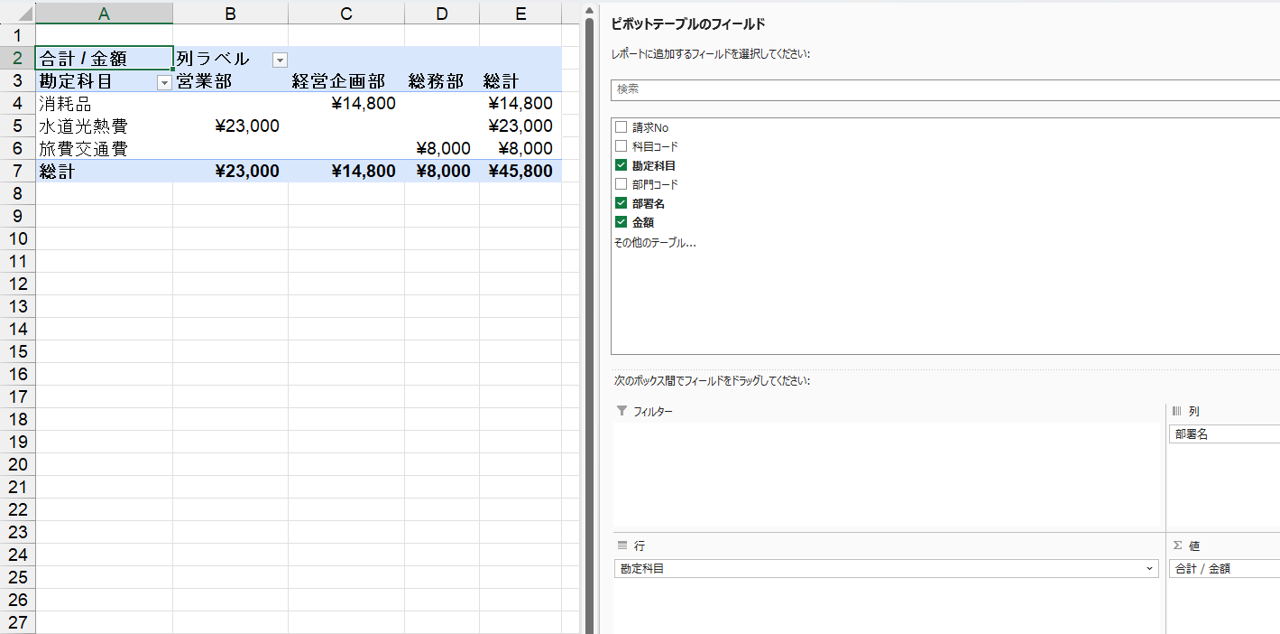This screenshot has width=1280, height=634.
Task: Remove the 金額 field via its checkbox
Action: click(x=621, y=222)
